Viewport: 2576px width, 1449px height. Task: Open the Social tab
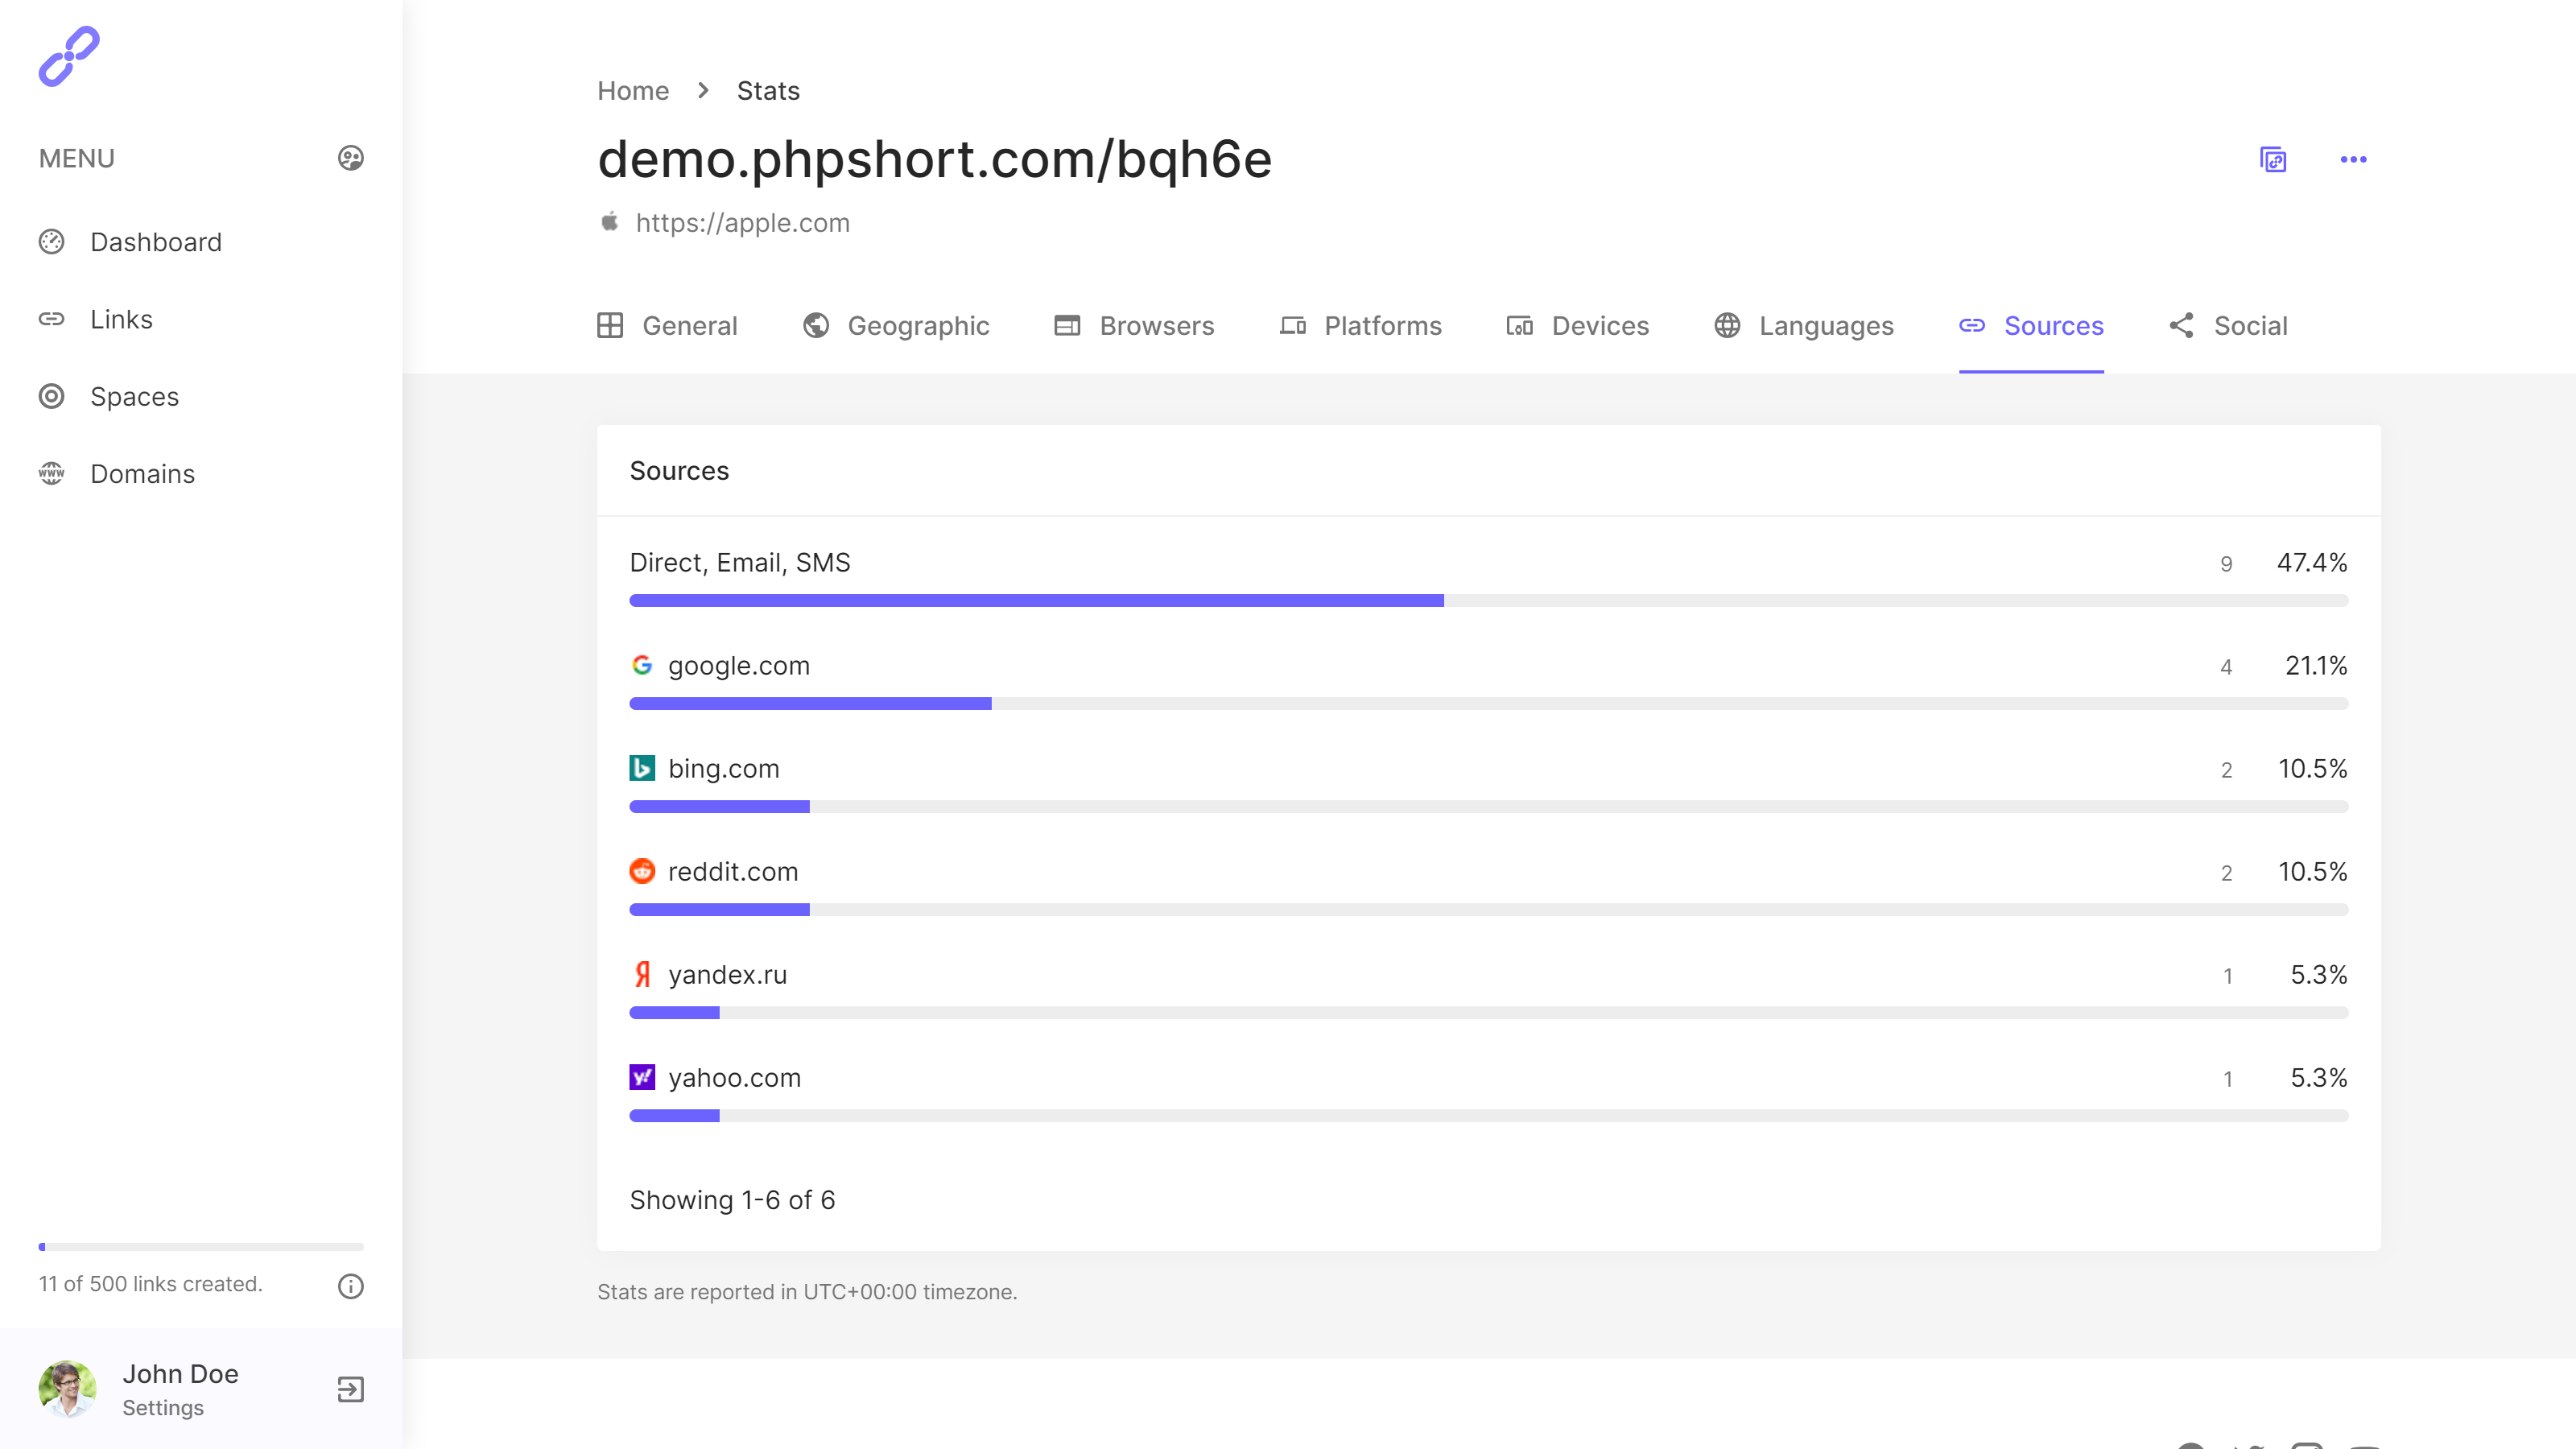tap(2228, 326)
